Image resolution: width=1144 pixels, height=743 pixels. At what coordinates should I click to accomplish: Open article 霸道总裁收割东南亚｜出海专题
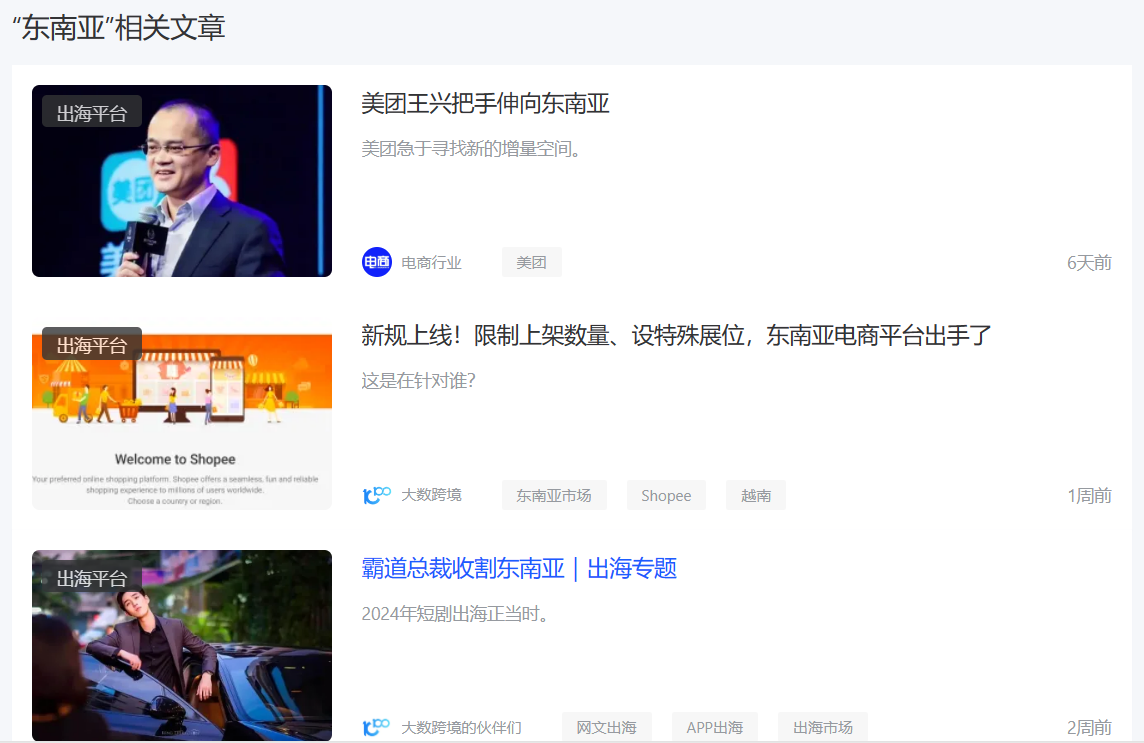519,568
